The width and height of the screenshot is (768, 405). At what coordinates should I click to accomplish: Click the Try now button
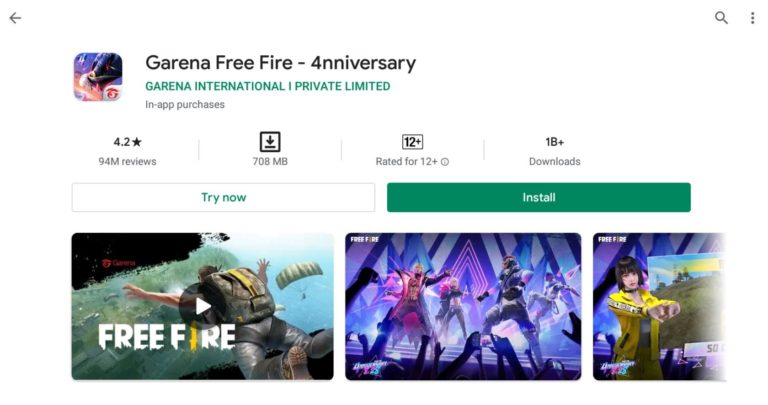(x=223, y=197)
